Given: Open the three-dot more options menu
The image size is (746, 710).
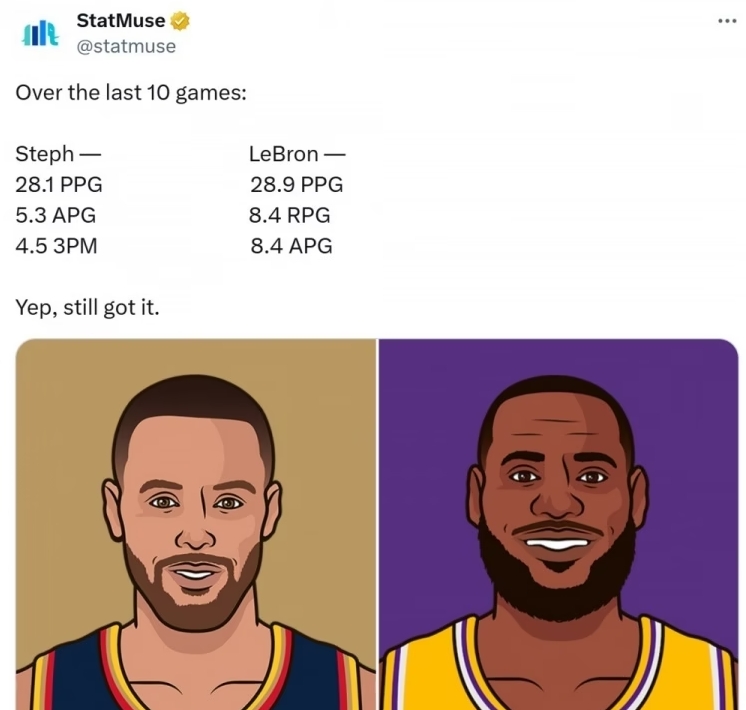Looking at the screenshot, I should point(727,21).
